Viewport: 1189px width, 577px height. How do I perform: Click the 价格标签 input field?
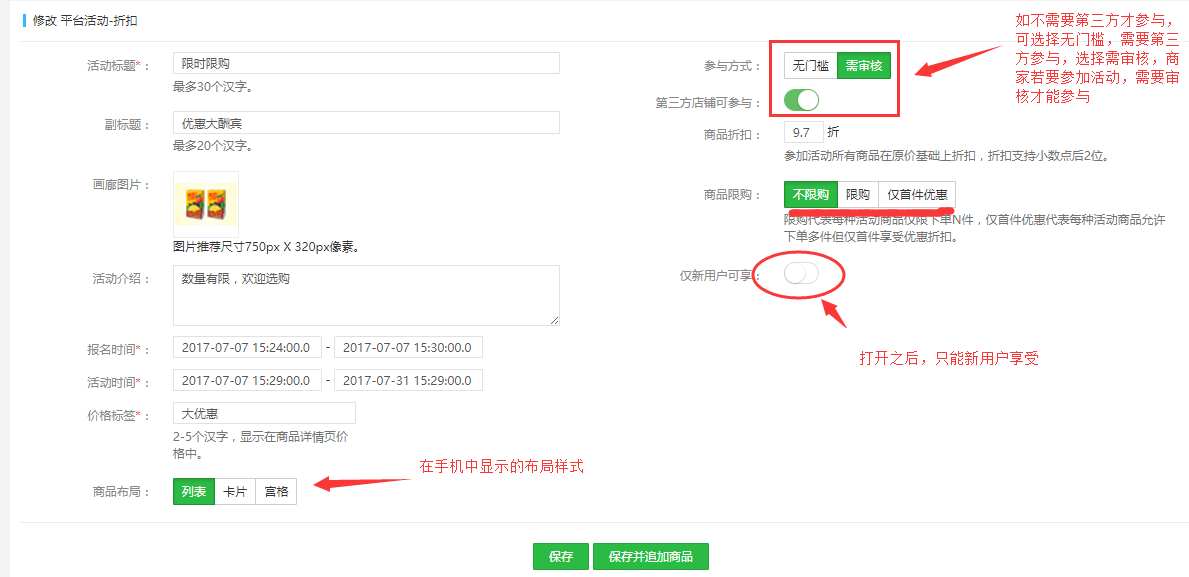pyautogui.click(x=264, y=413)
